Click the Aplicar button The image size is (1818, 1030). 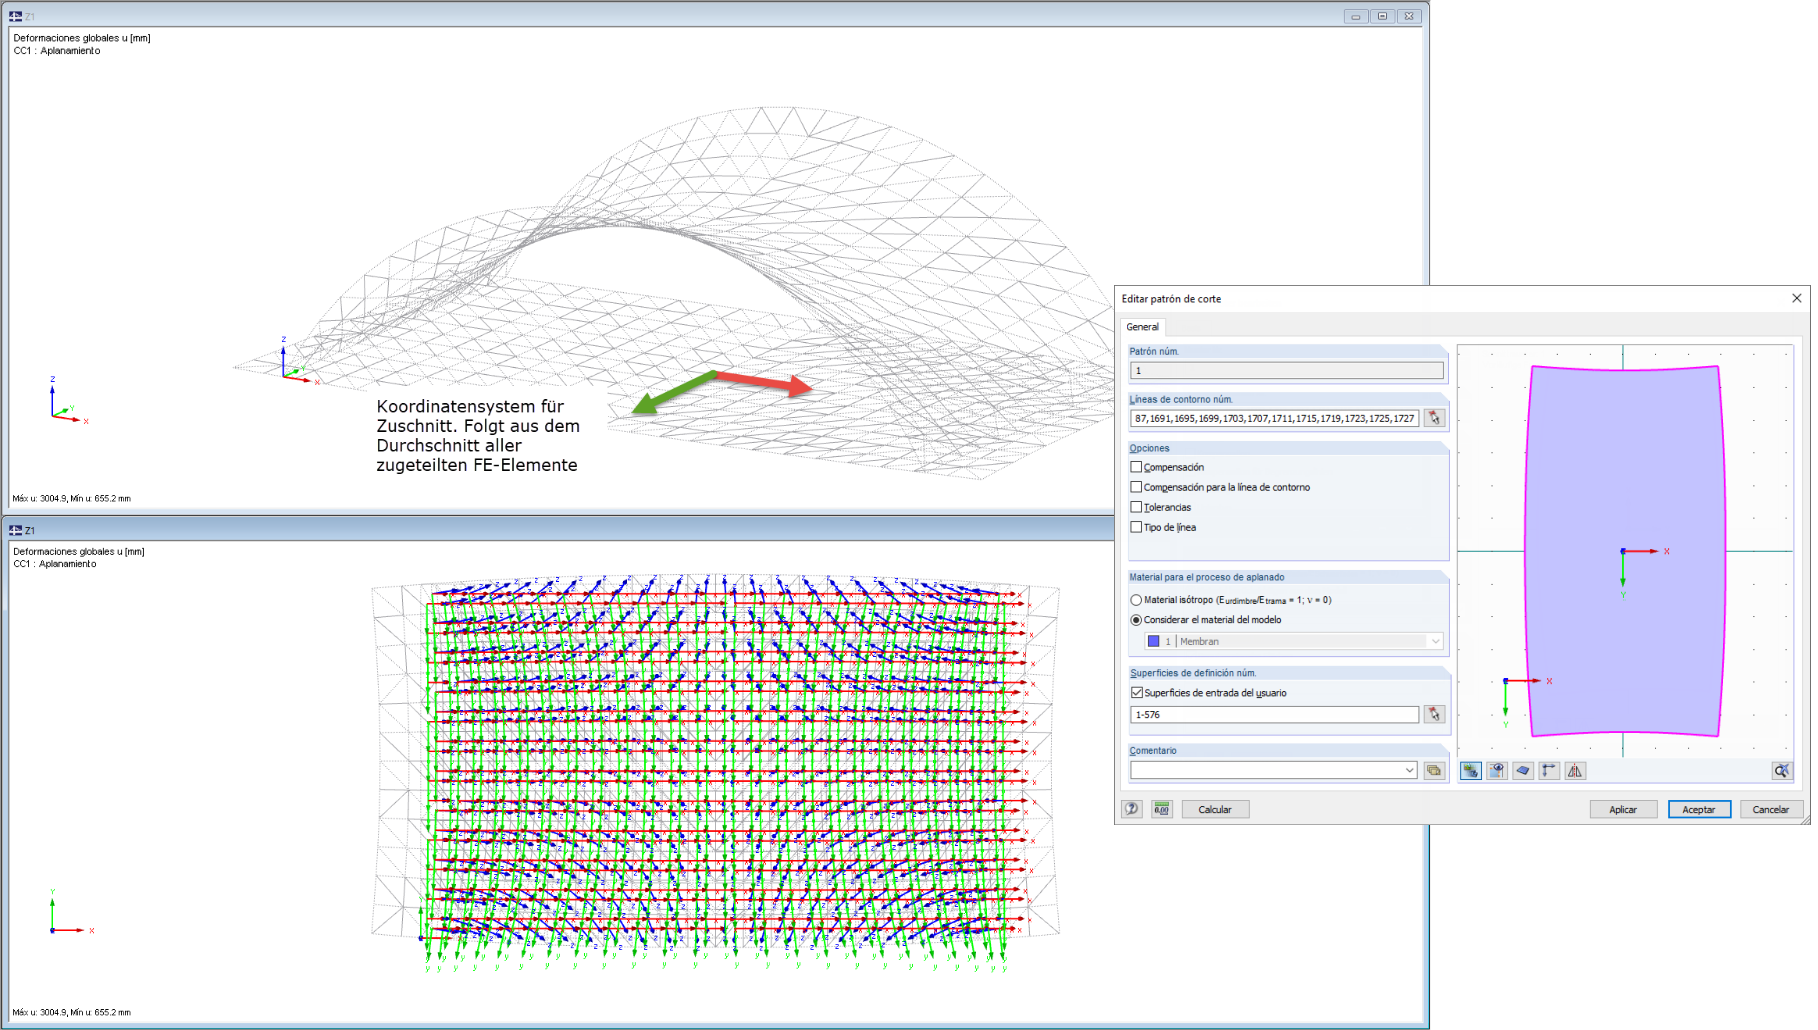pos(1623,809)
